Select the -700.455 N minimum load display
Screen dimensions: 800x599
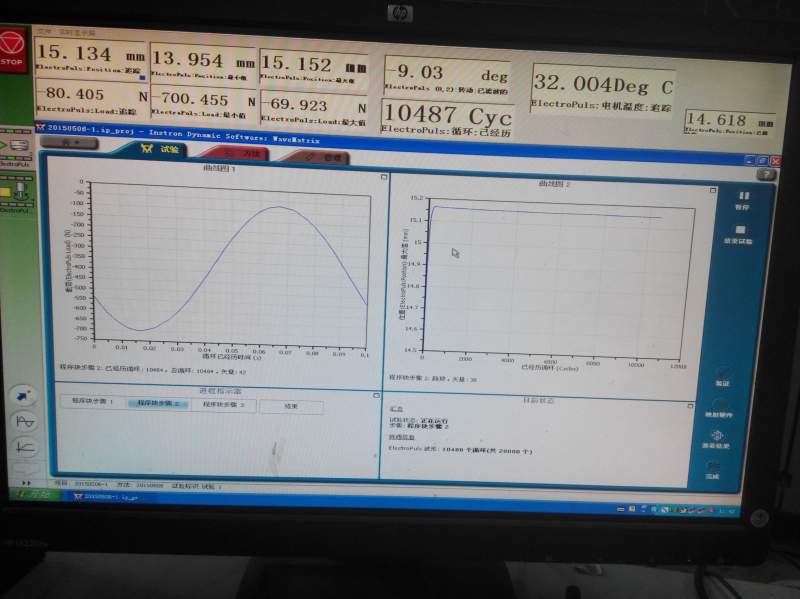click(x=203, y=103)
